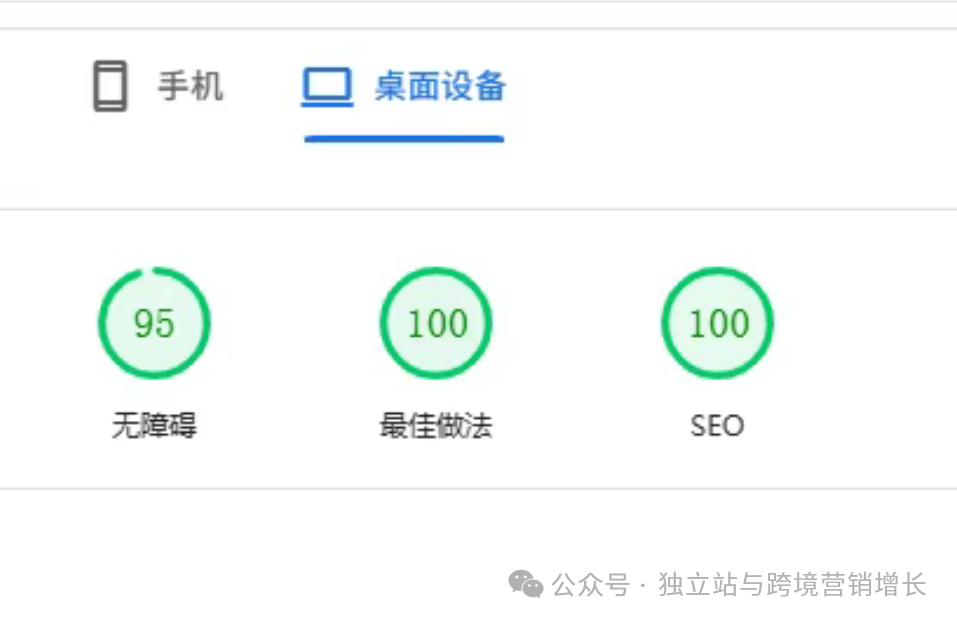Screen dimensions: 957x623
Task: Click the 最佳做法 label text
Action: coord(435,426)
